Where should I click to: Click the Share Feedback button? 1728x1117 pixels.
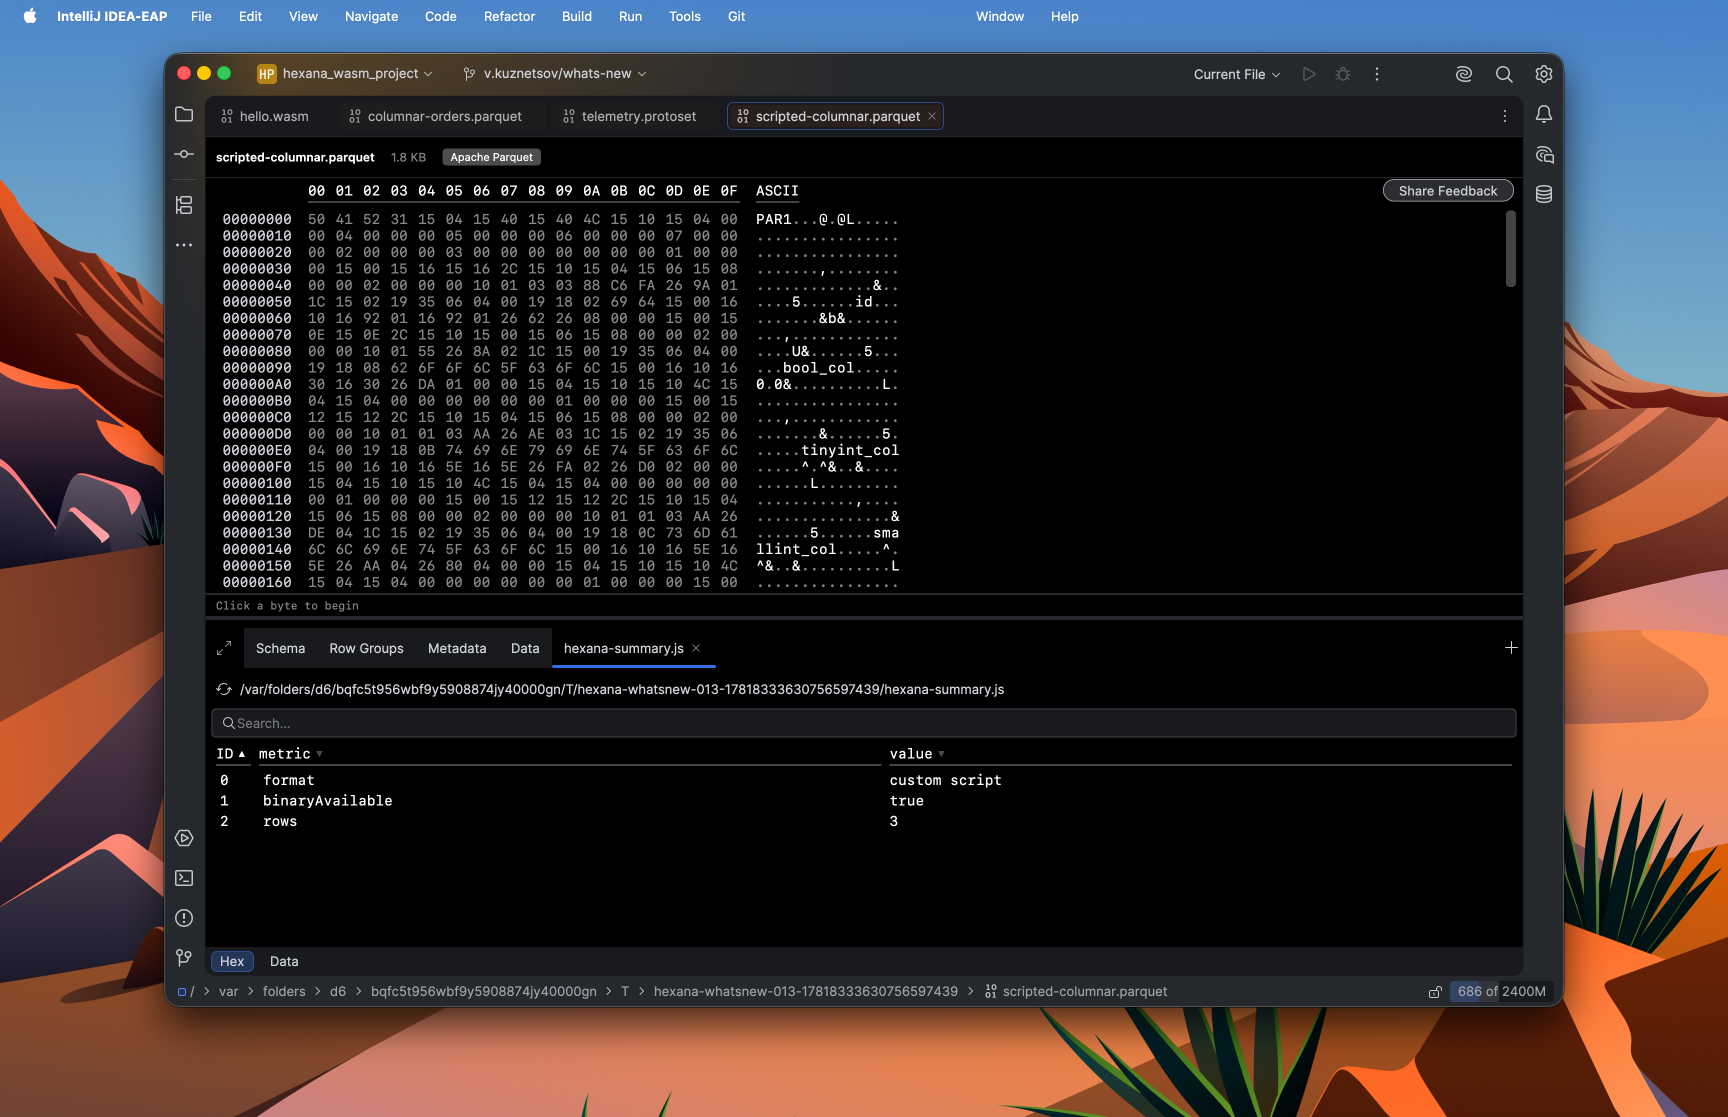[1448, 191]
